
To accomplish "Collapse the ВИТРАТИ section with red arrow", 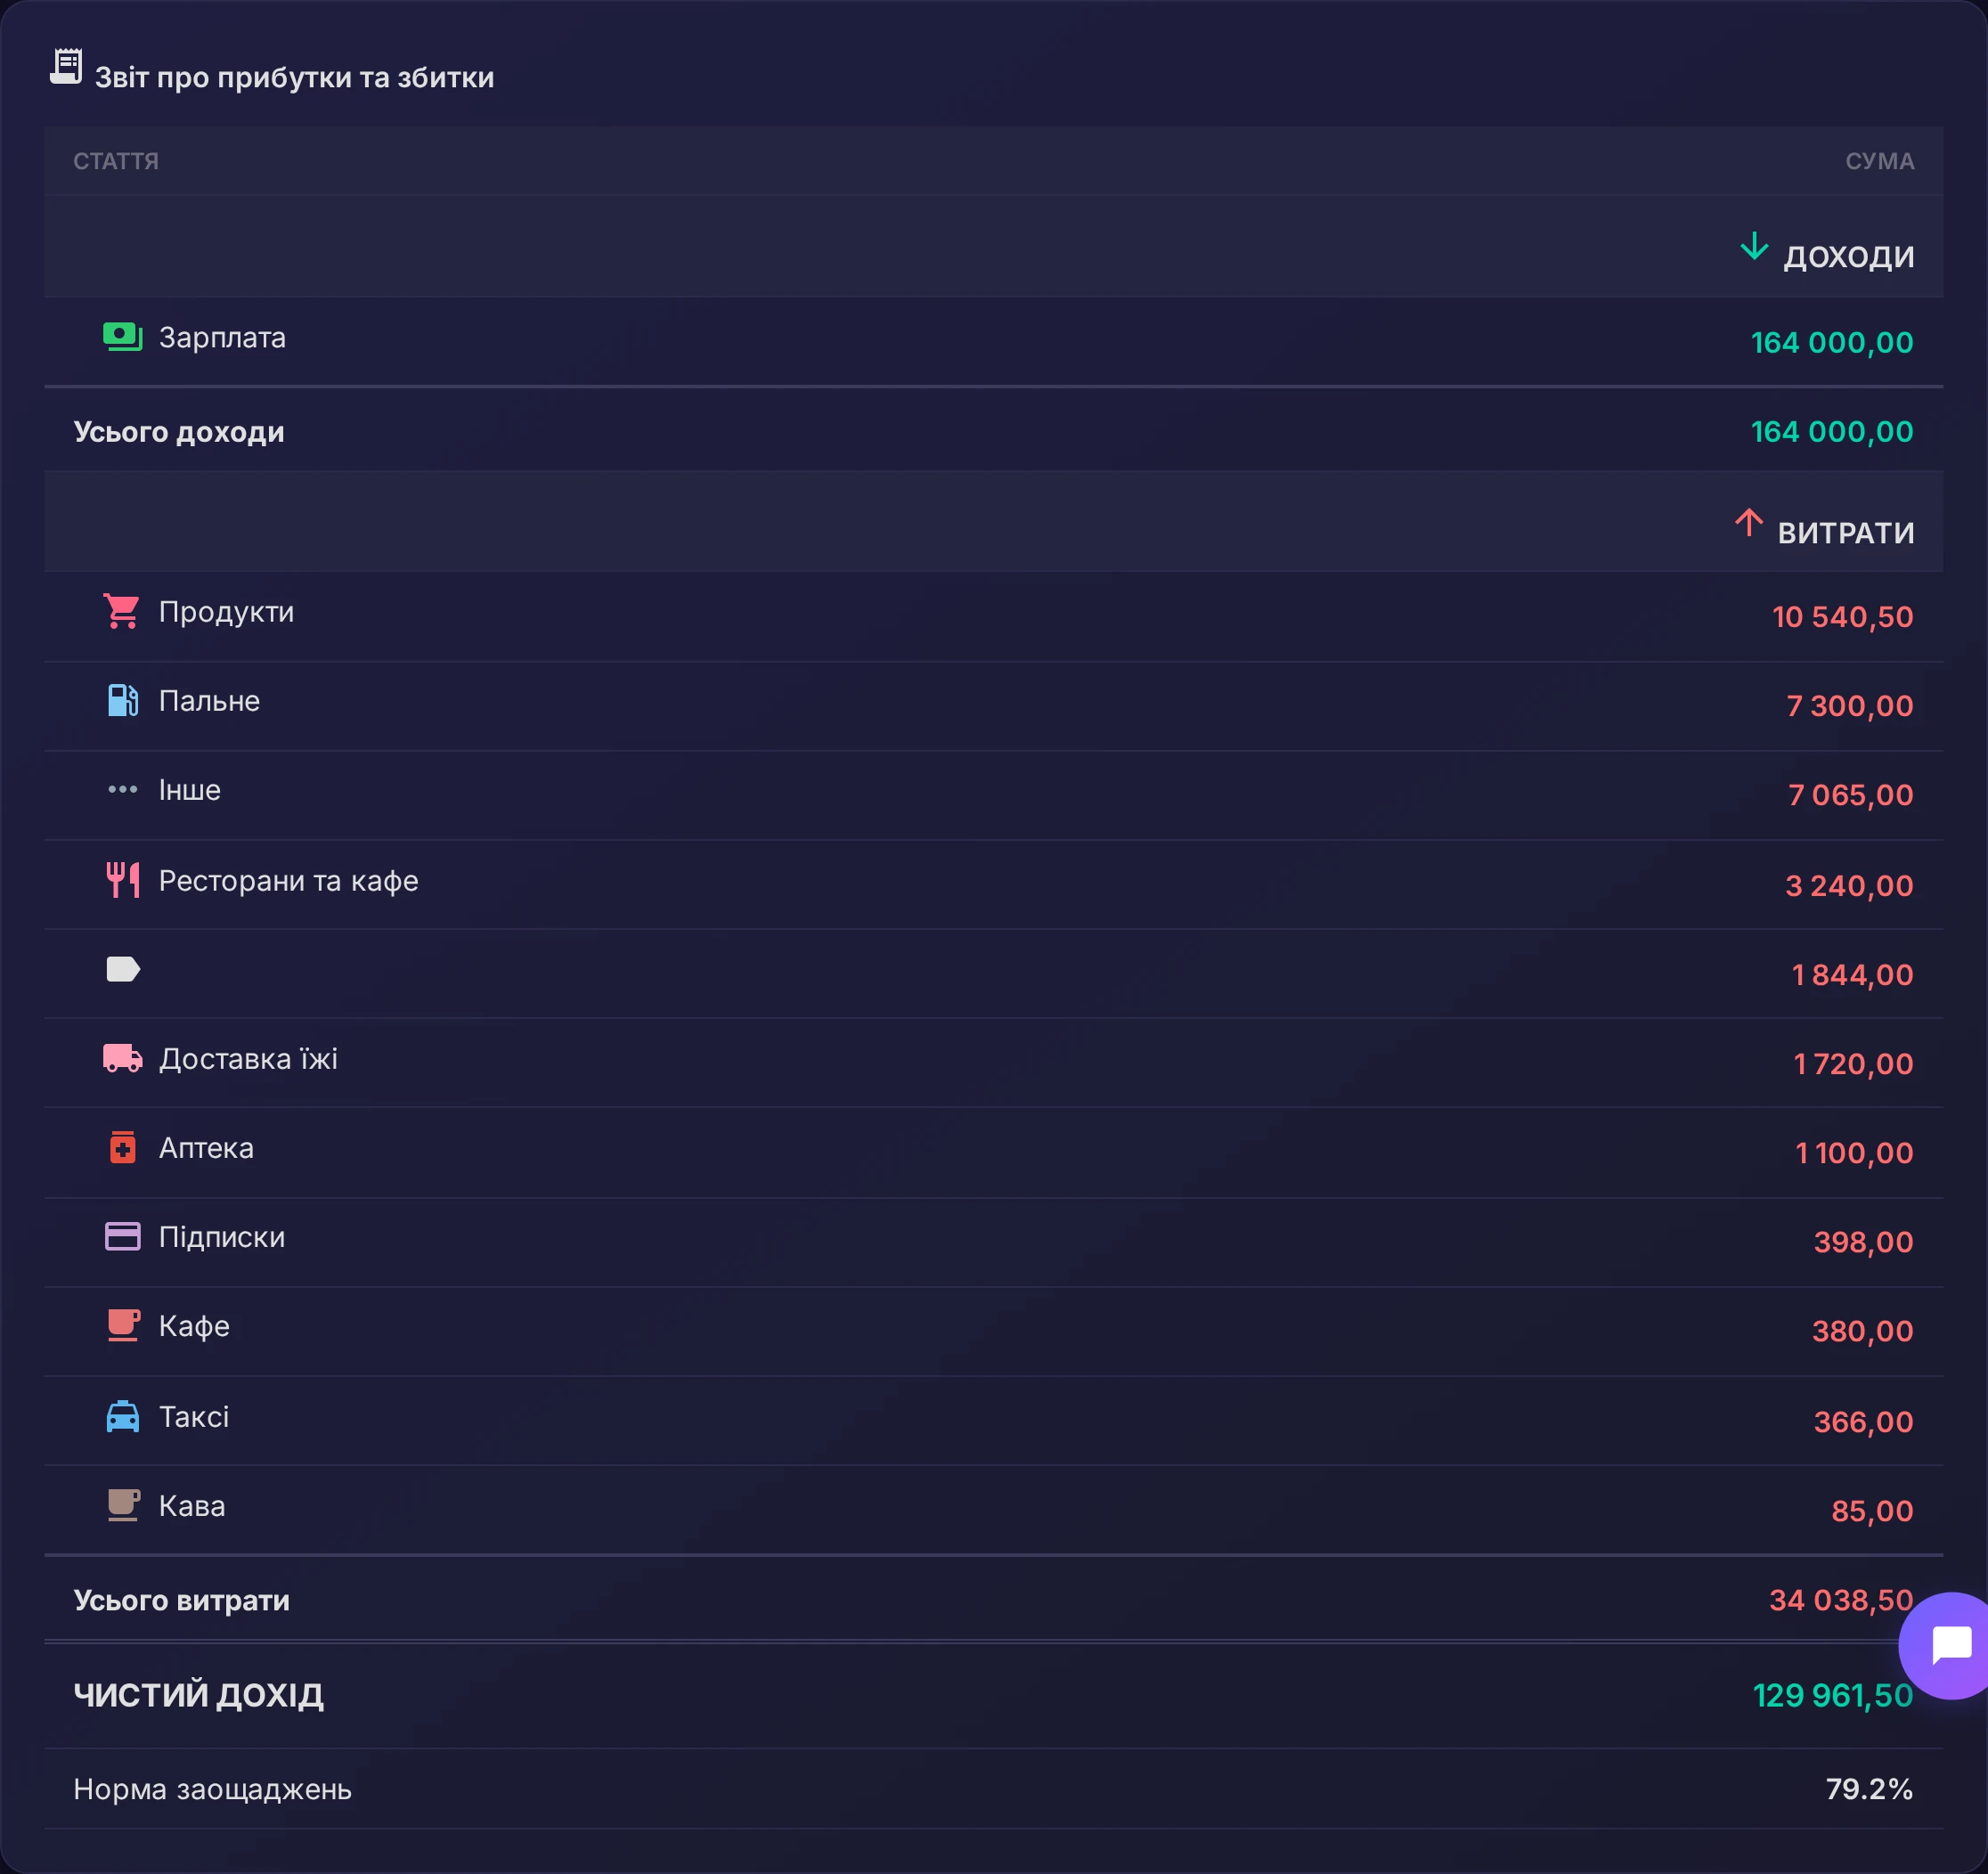I will (x=1824, y=528).
